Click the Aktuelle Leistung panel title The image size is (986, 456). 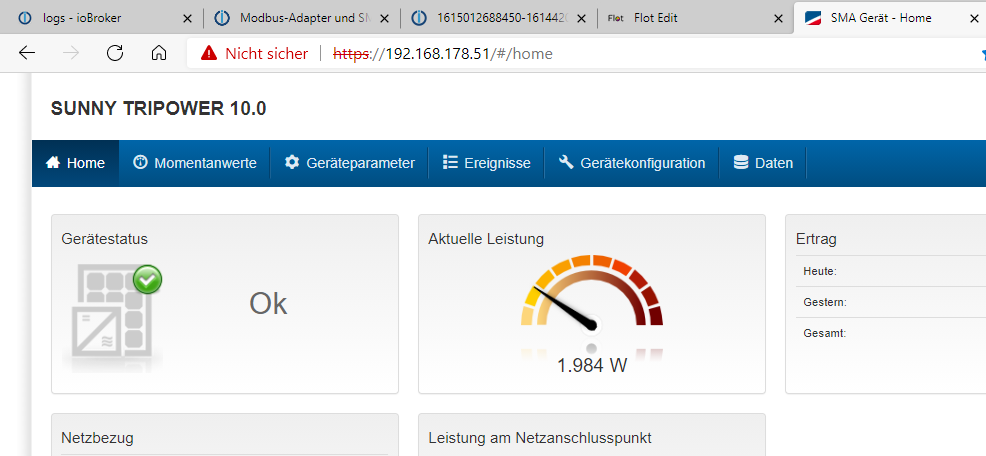click(486, 239)
